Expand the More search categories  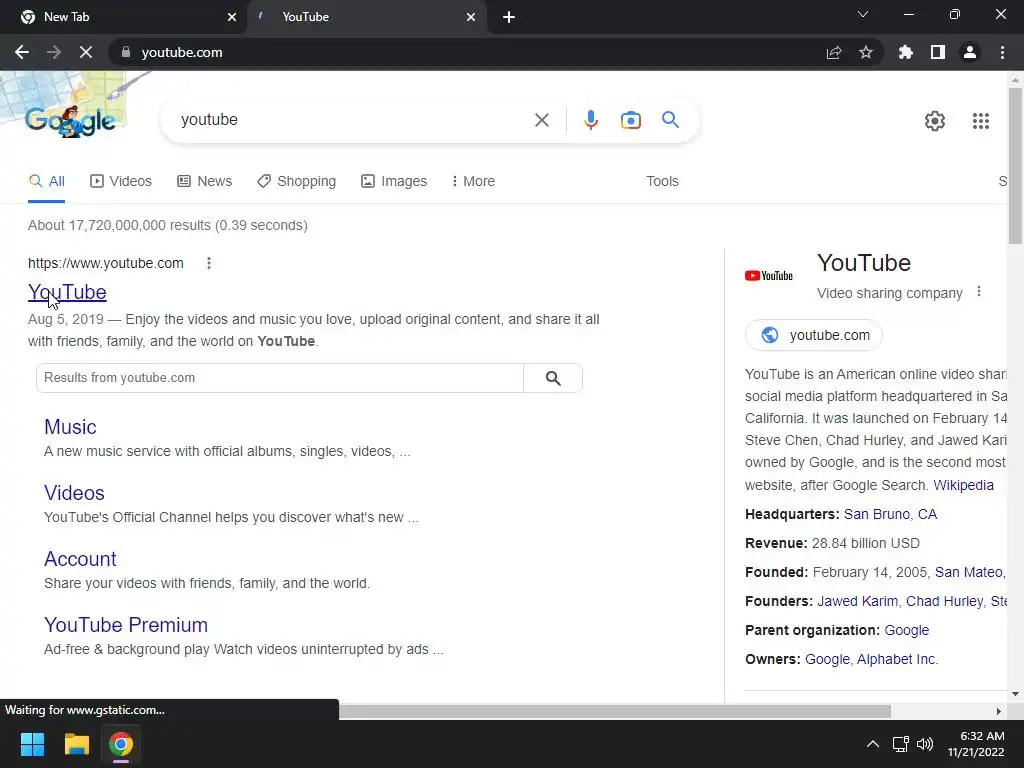pos(473,181)
